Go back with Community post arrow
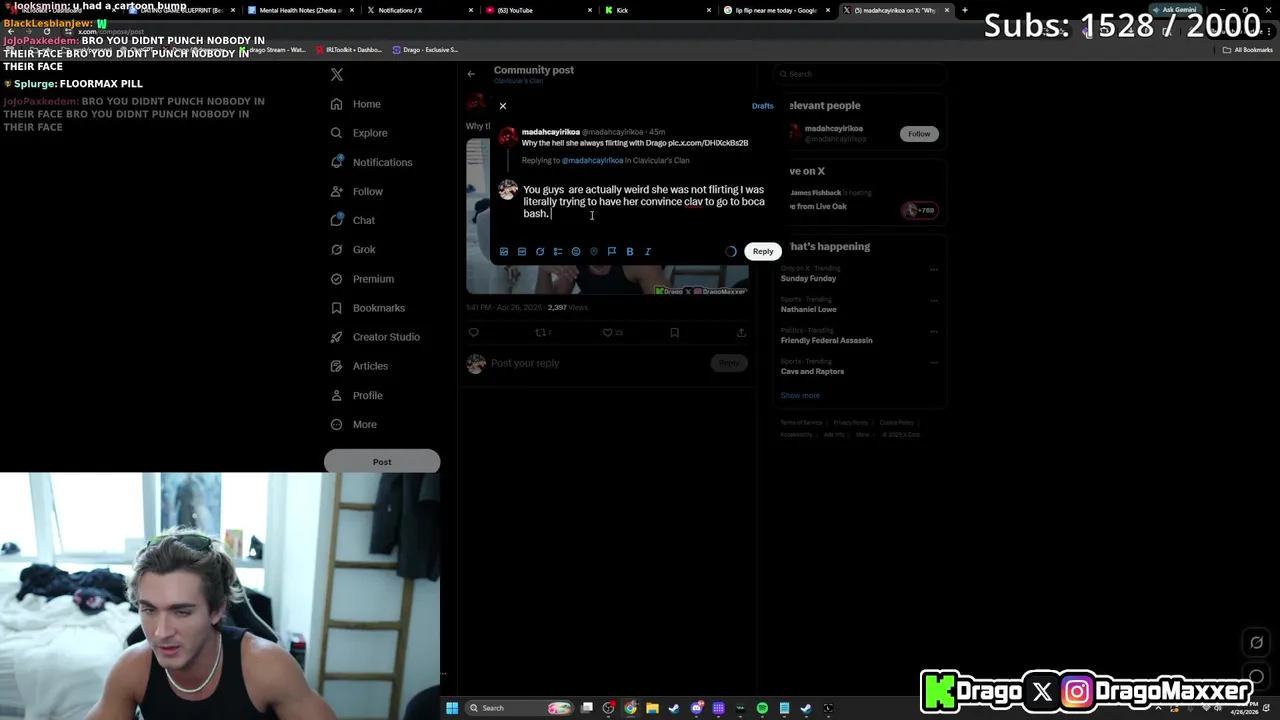This screenshot has height=720, width=1280. pos(471,73)
